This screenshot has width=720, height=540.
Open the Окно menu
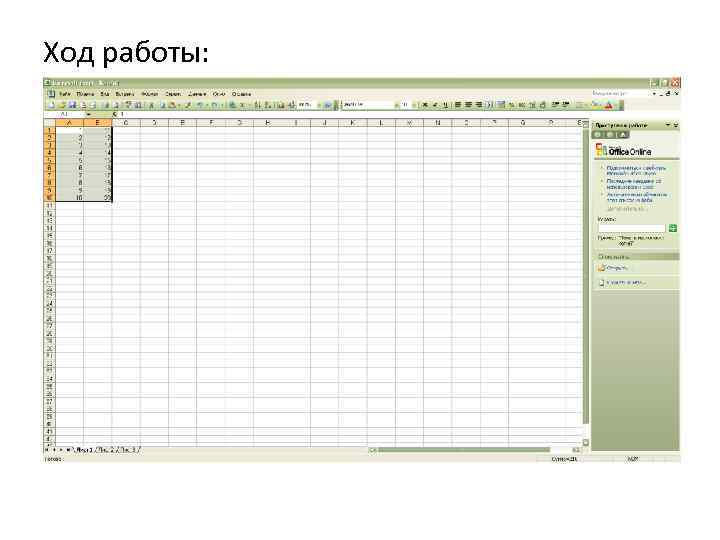point(219,94)
